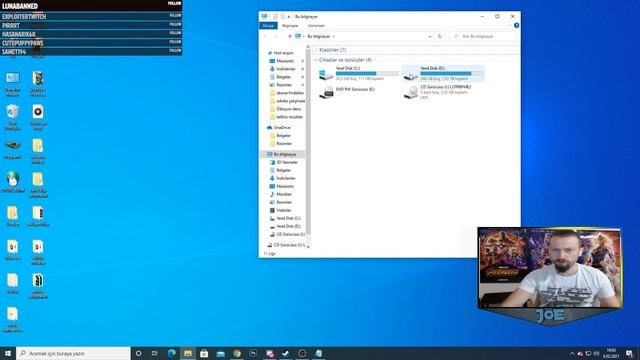Click the navigation pane vertical scrollbar
640x360 pixels.
click(x=308, y=141)
